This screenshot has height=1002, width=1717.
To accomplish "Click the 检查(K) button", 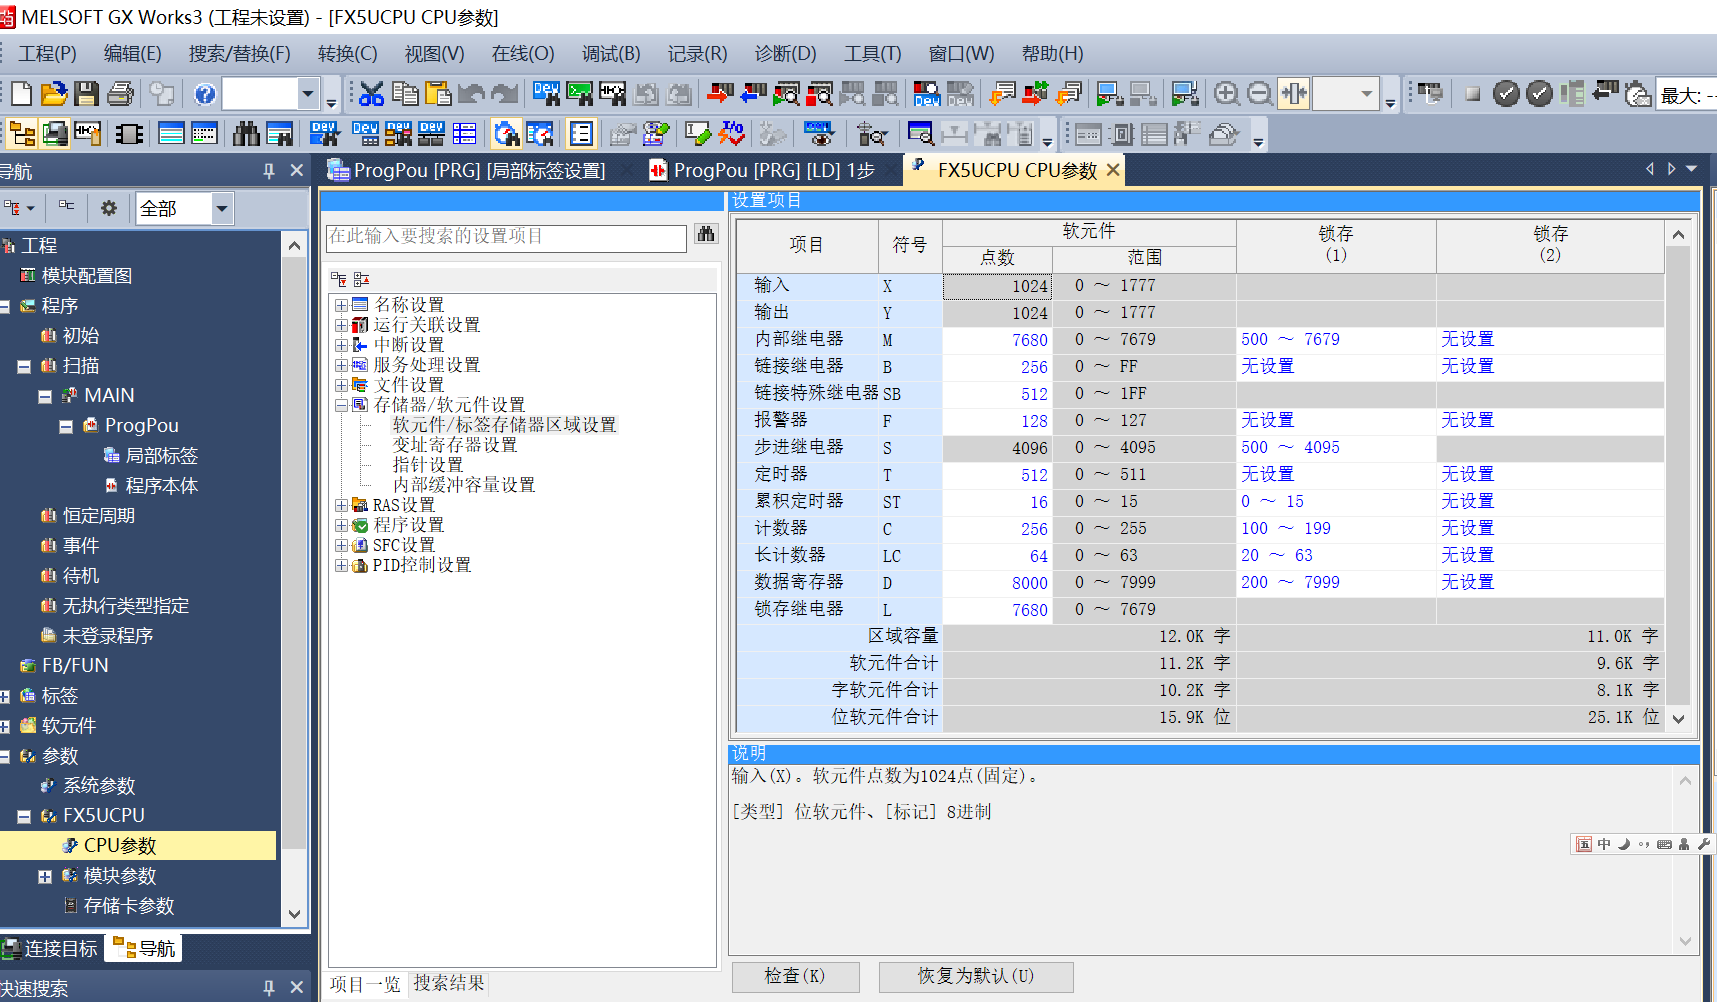I will tap(795, 976).
